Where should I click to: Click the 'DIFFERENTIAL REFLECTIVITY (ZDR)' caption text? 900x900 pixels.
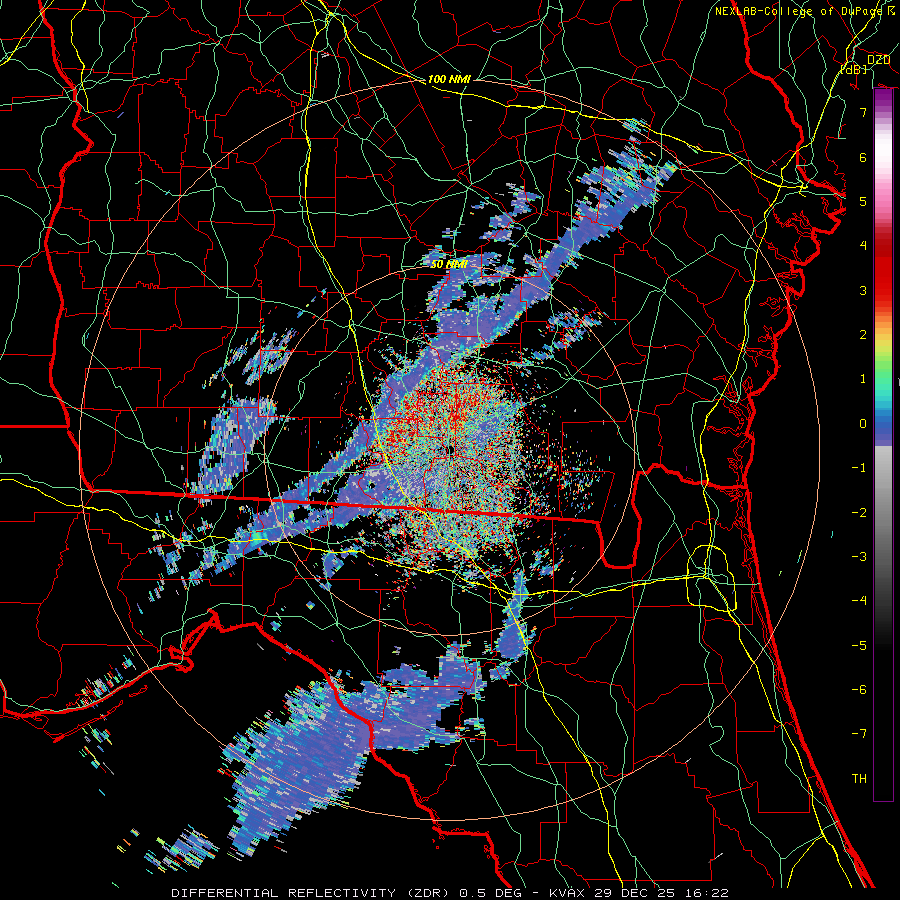coord(312,893)
